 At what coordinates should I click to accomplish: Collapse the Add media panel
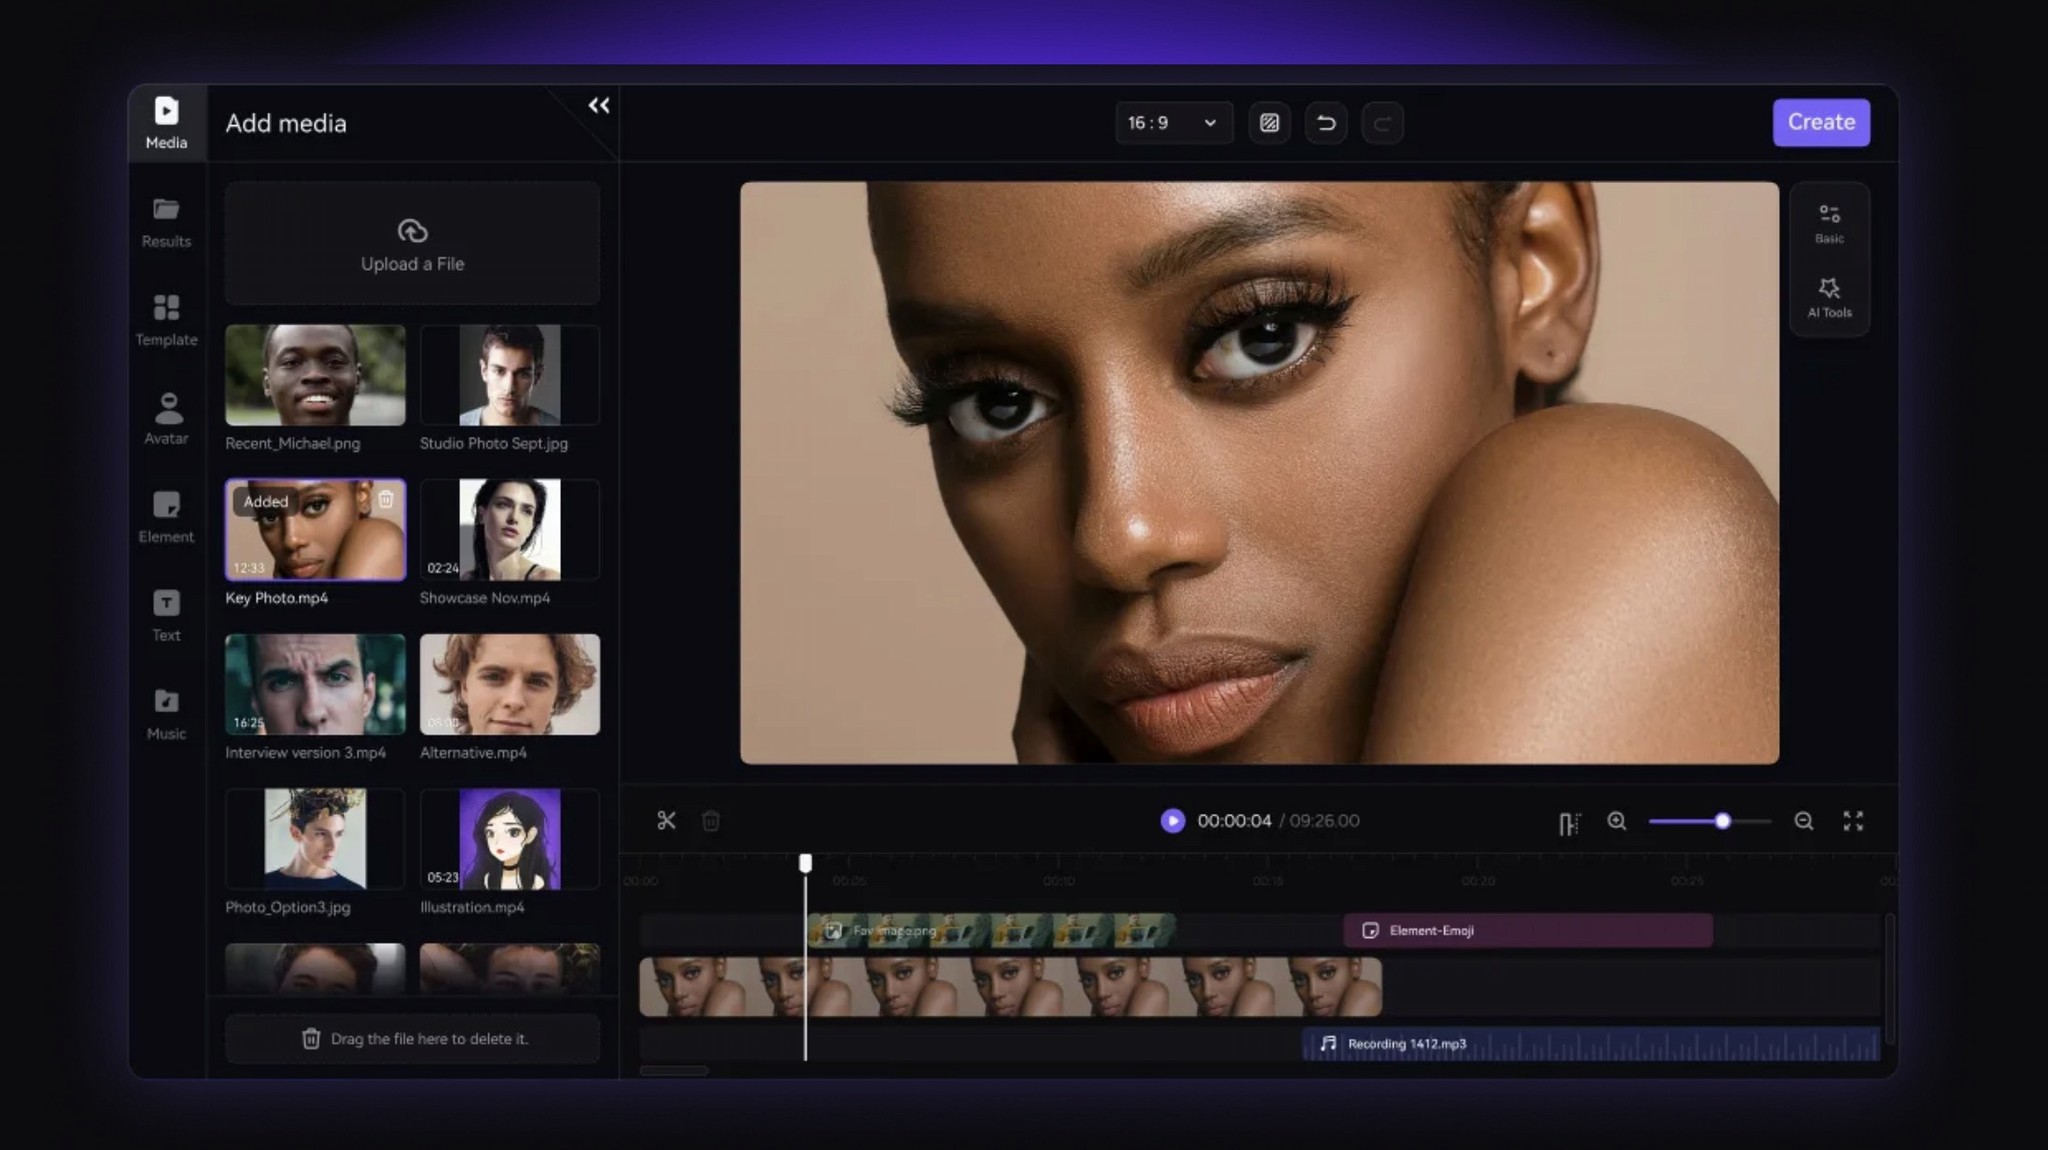[598, 106]
